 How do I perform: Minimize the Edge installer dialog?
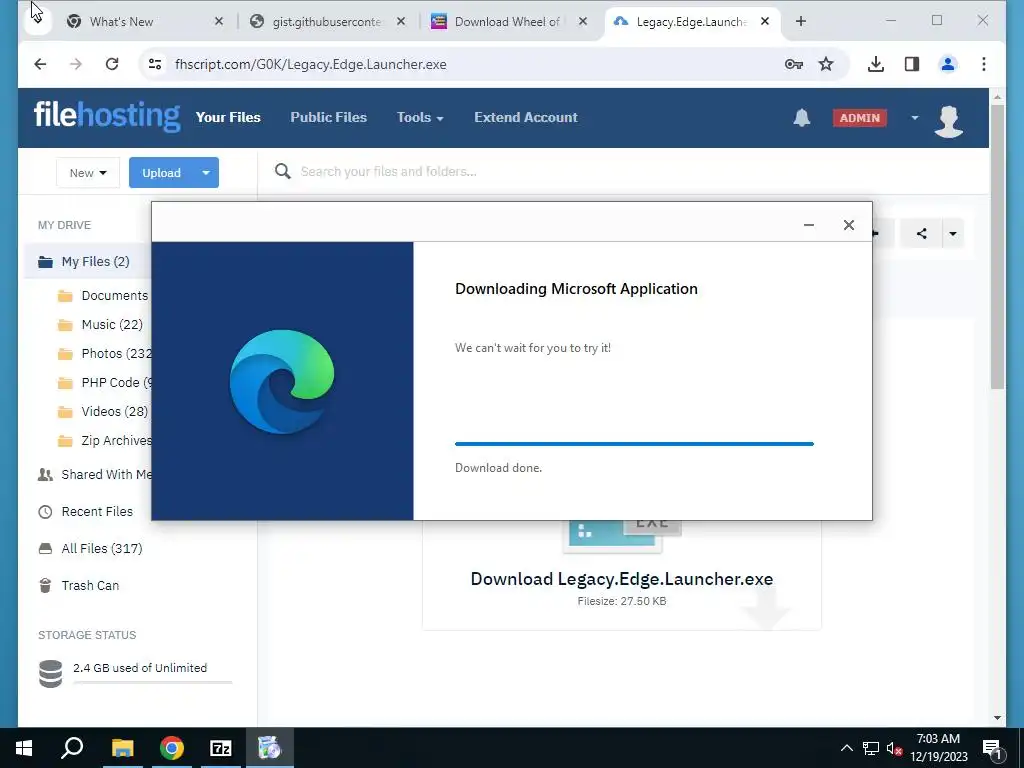pyautogui.click(x=808, y=225)
